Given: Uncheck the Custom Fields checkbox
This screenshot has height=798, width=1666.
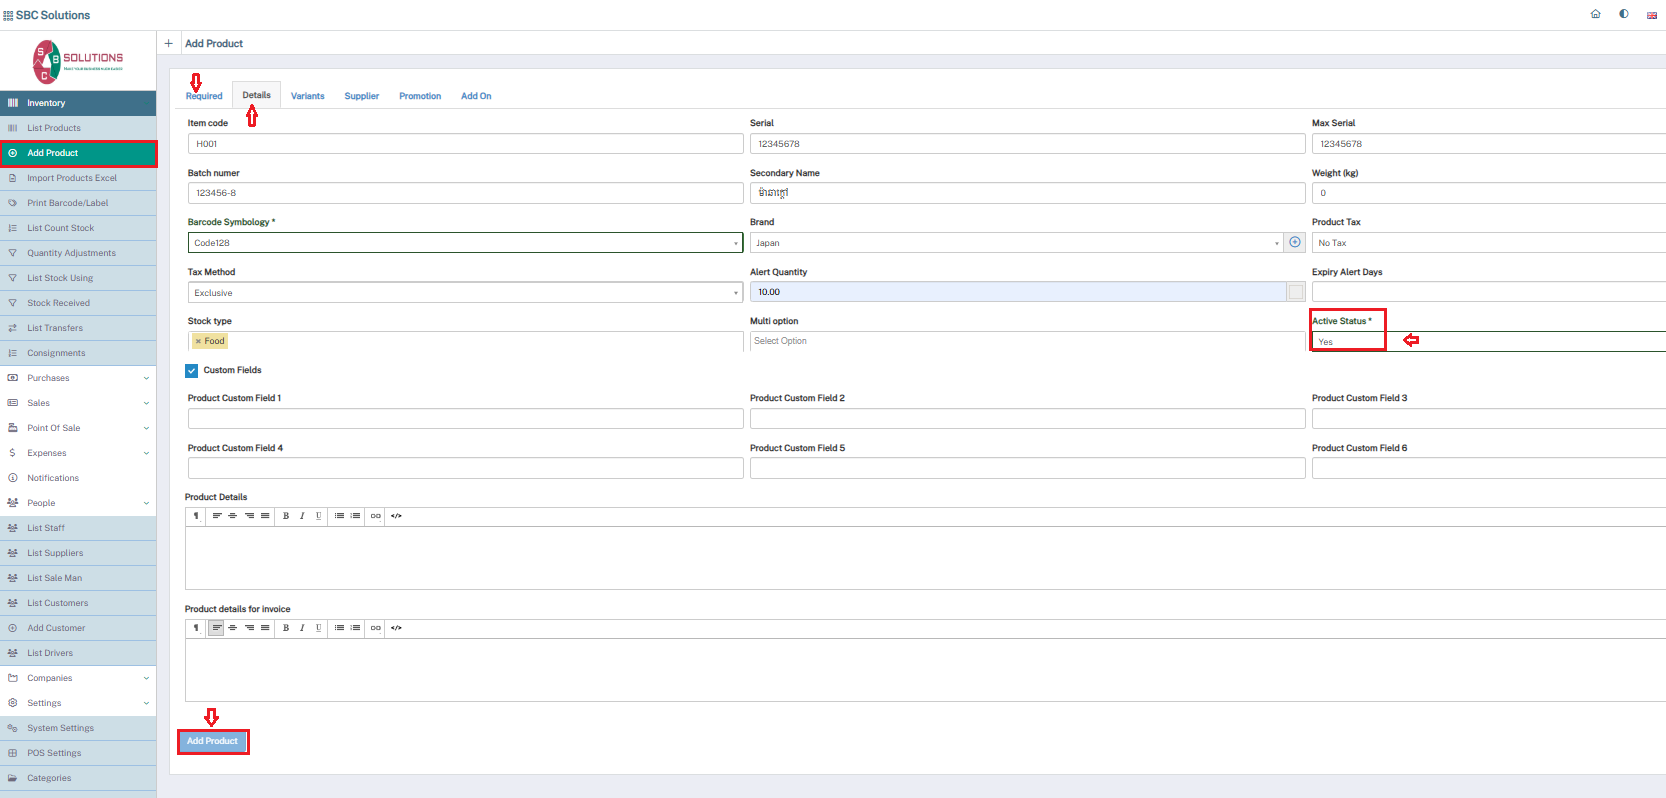Looking at the screenshot, I should (x=192, y=371).
